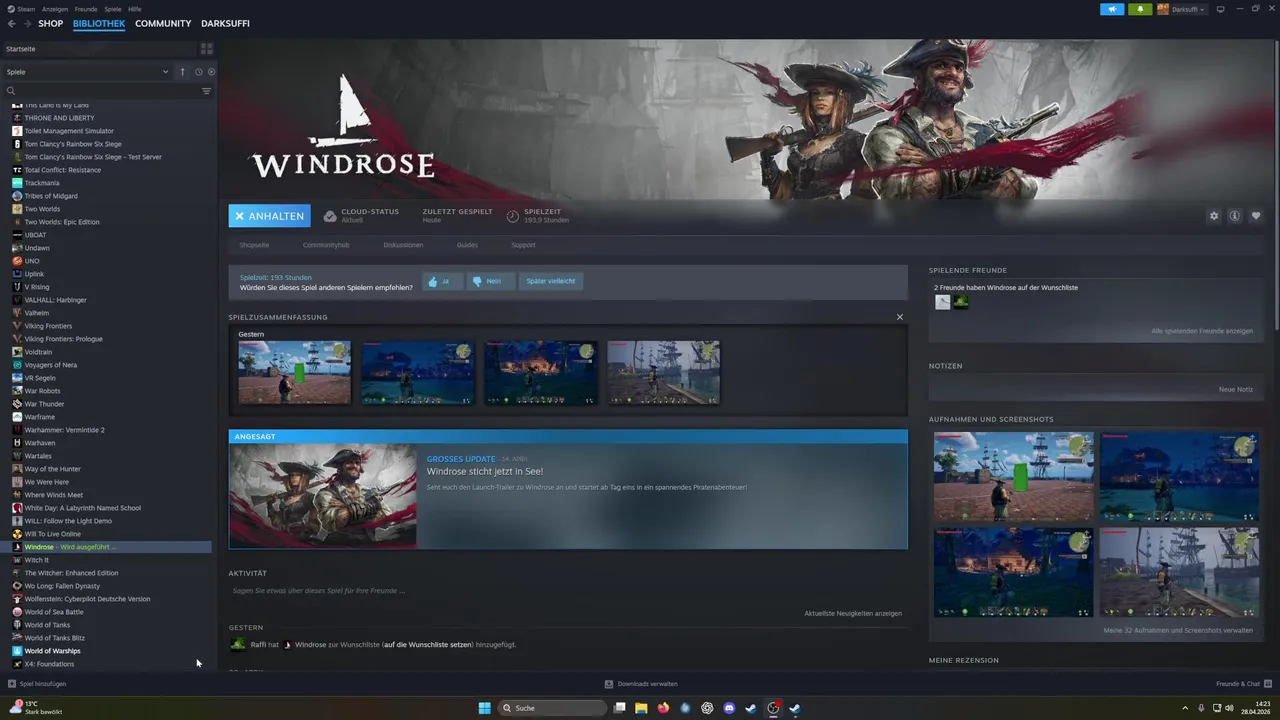Open ChatGPT icon in the taskbar
This screenshot has width=1280, height=720.
pyautogui.click(x=707, y=708)
